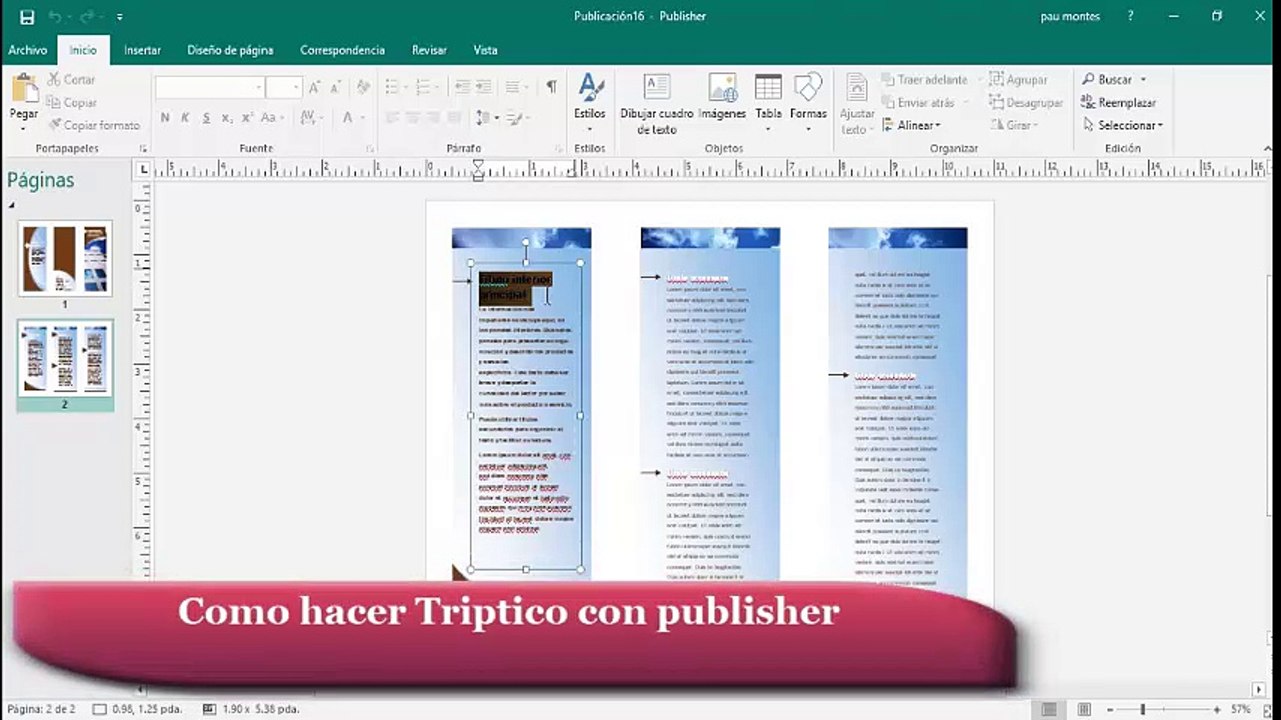Click Girar rotate option

[x=1014, y=125]
